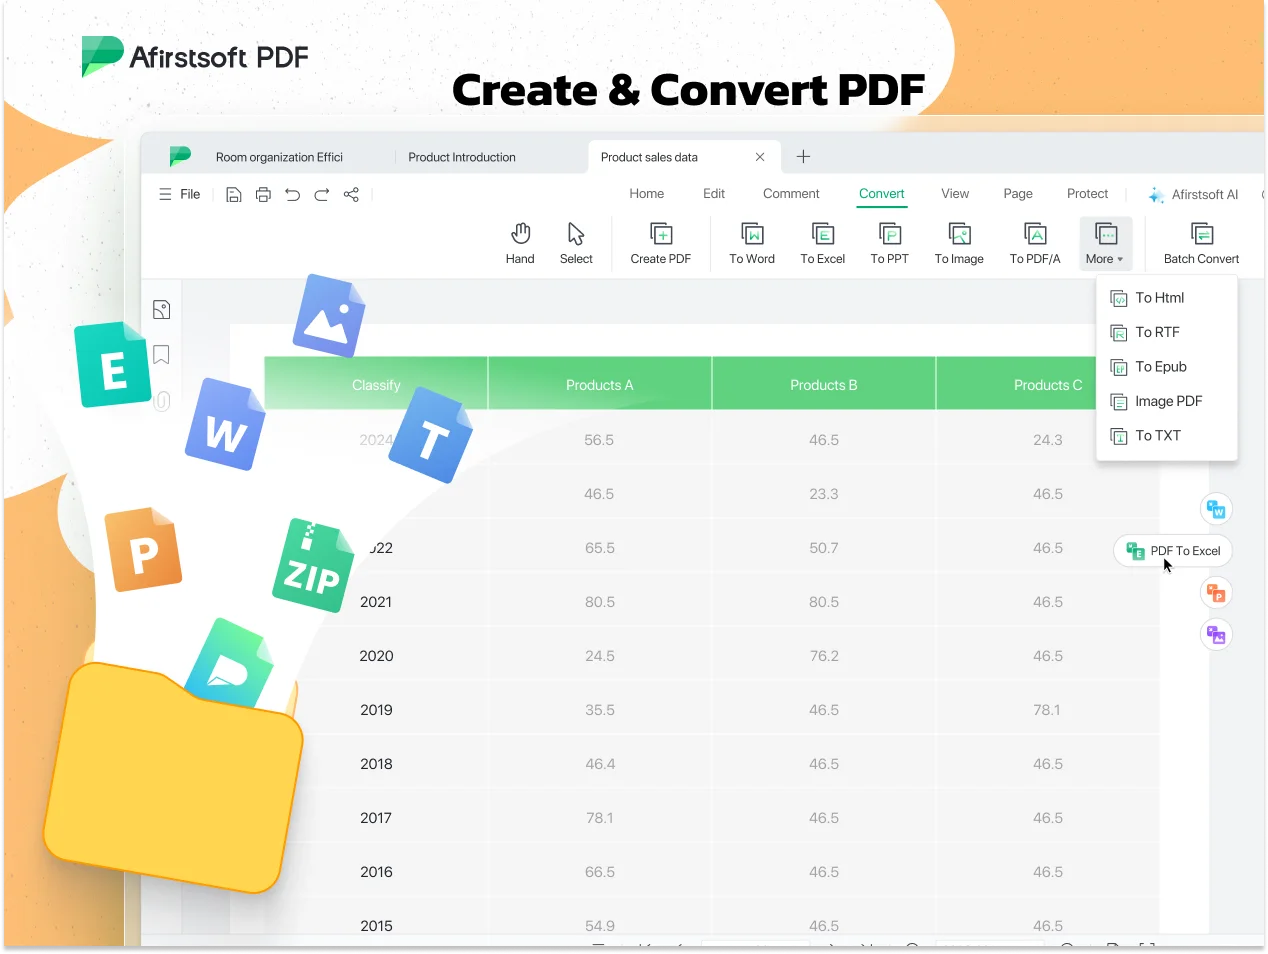Viewport: 1268px width, 954px height.
Task: Click the 76.2 value in 2020 row
Action: click(x=824, y=656)
